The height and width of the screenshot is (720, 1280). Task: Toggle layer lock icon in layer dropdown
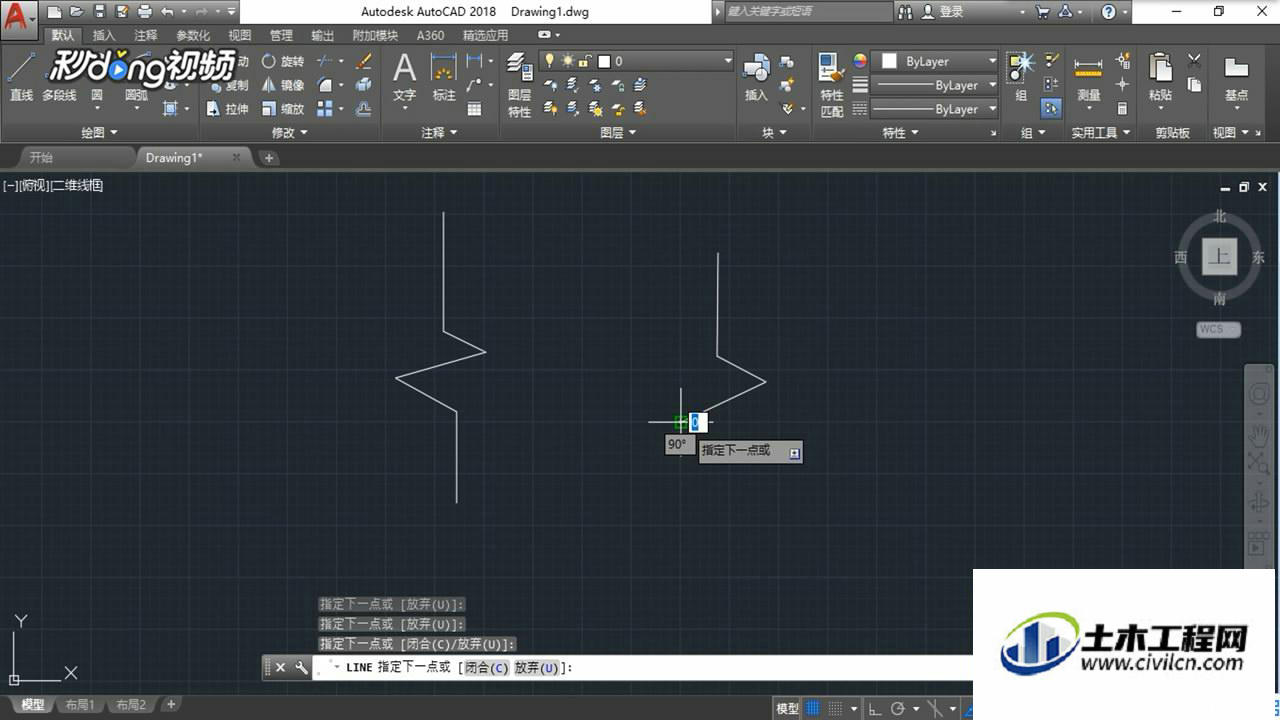[x=584, y=61]
